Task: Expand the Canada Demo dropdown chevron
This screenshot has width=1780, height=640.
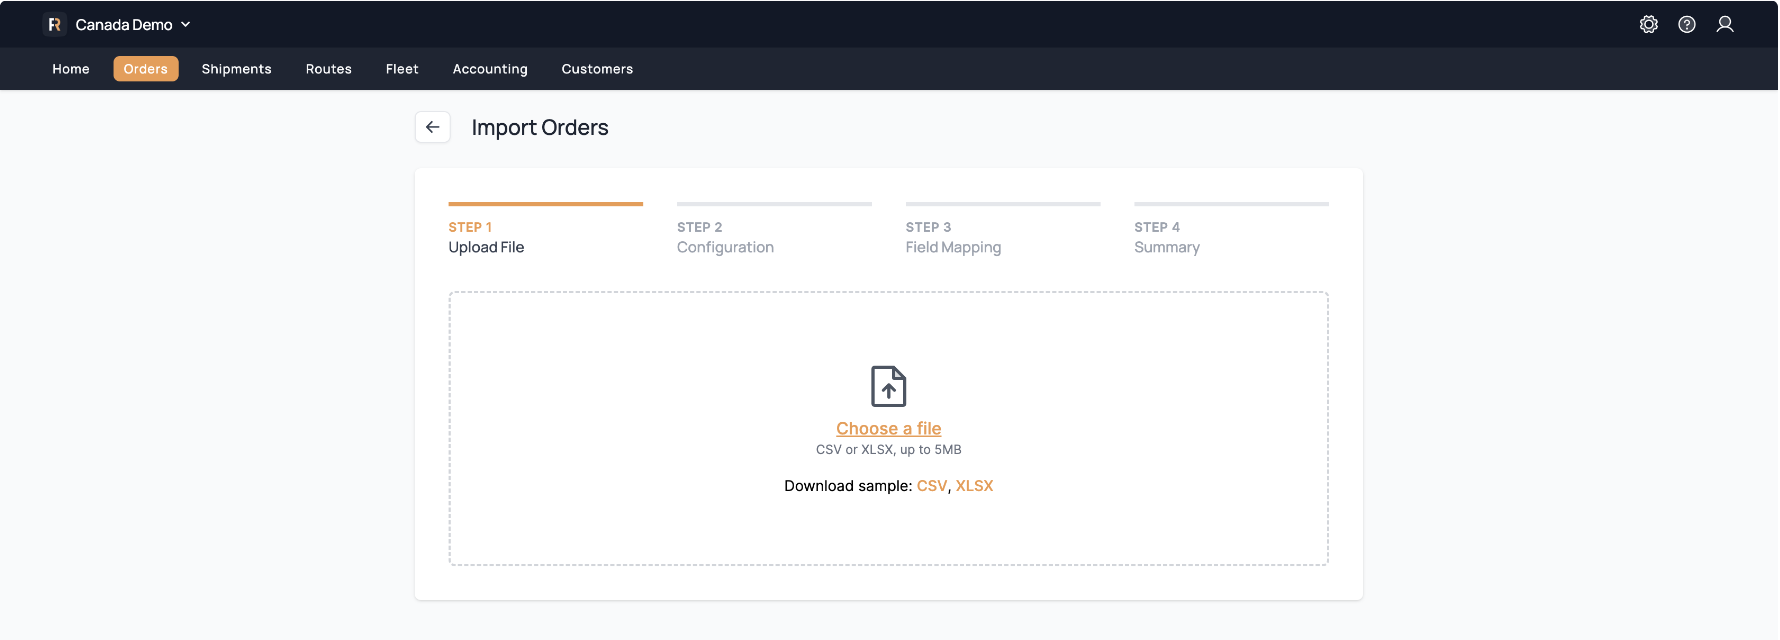Action: (186, 24)
